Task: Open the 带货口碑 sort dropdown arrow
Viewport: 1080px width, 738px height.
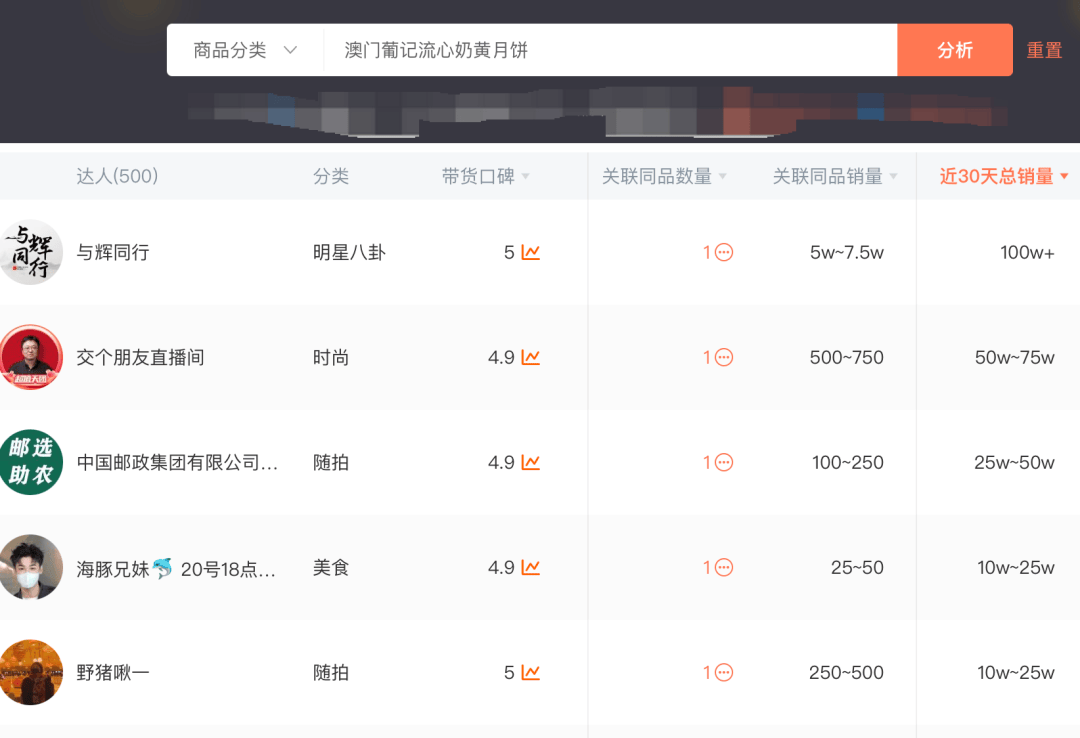Action: click(524, 176)
